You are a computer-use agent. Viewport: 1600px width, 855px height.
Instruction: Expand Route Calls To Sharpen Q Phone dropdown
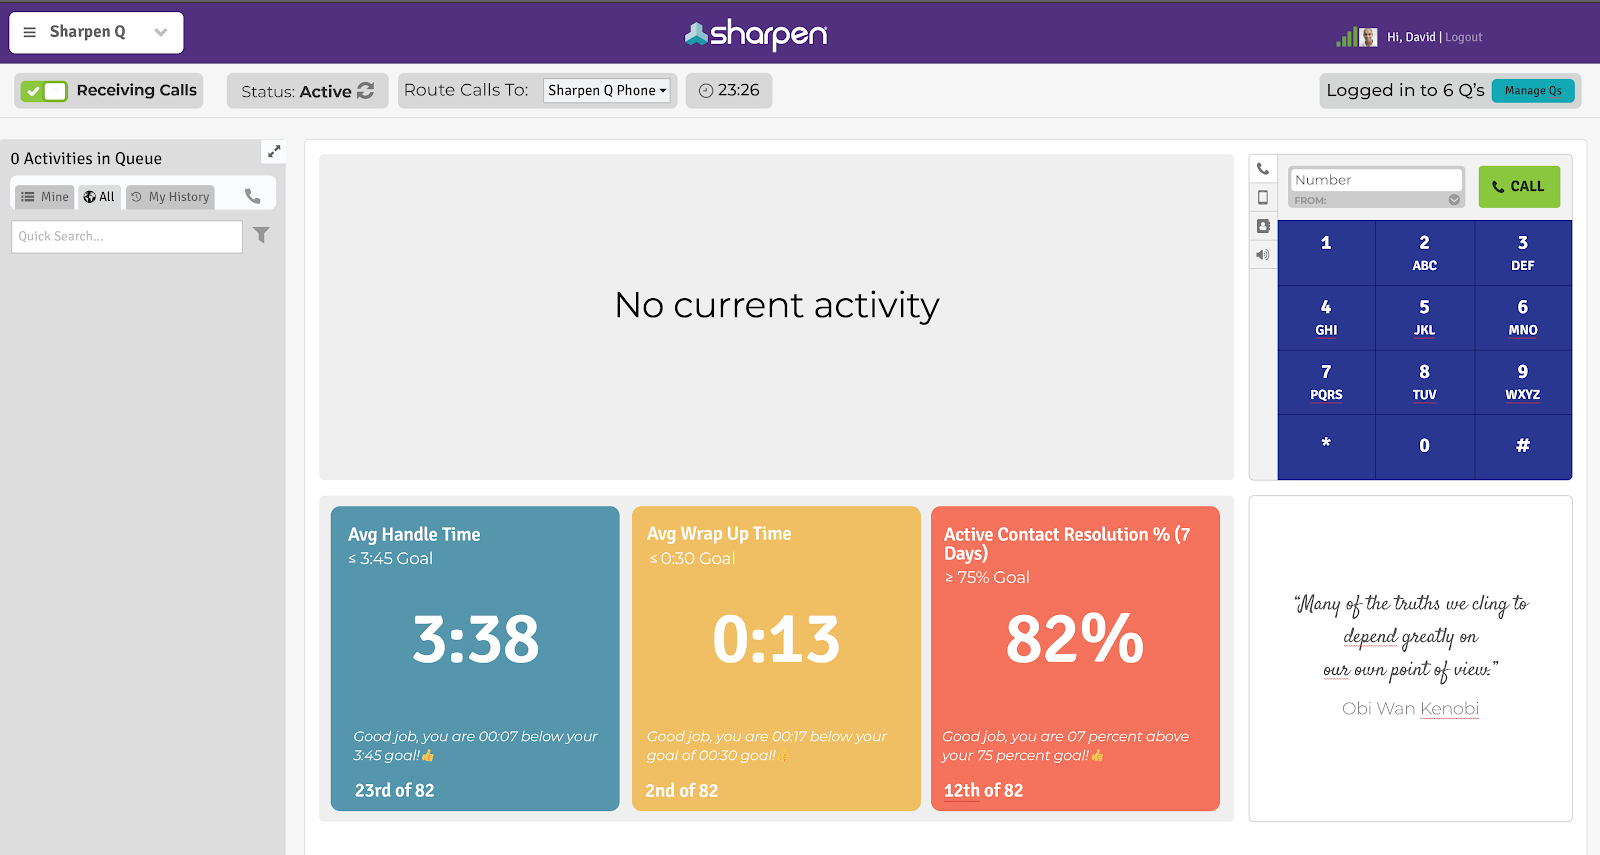(607, 90)
